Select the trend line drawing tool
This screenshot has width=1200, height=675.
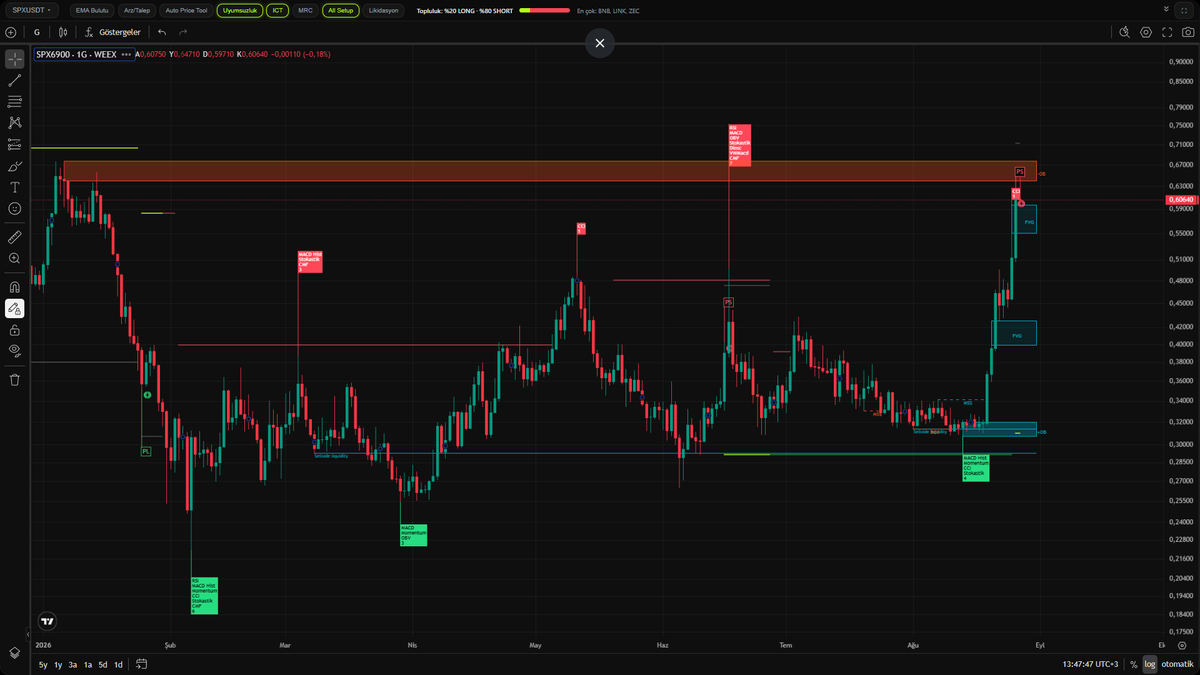click(x=15, y=80)
